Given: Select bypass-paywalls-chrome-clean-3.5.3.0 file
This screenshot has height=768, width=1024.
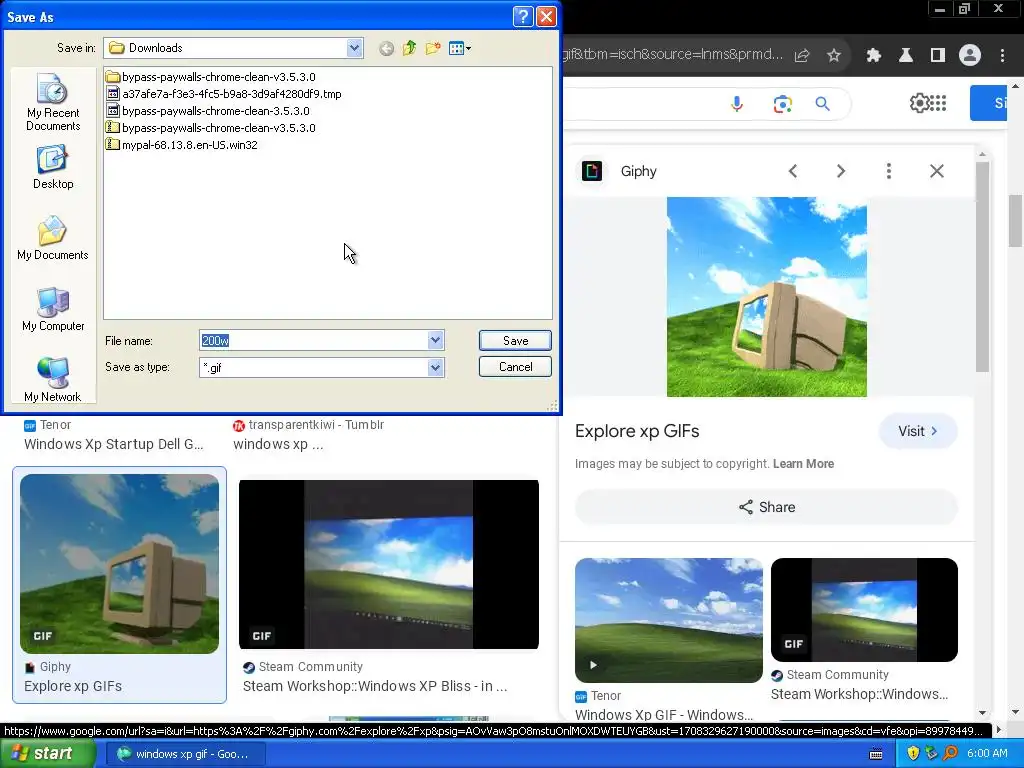Looking at the screenshot, I should (208, 111).
